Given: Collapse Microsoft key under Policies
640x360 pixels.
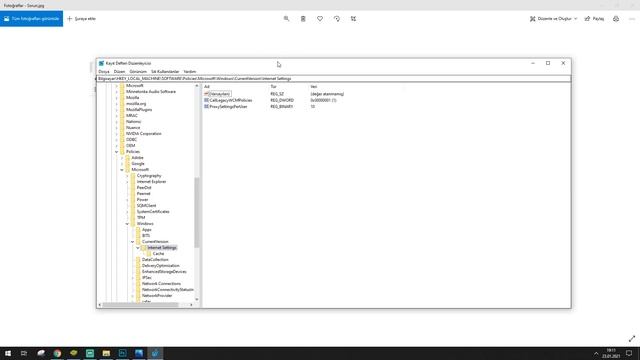Looking at the screenshot, I should [x=122, y=170].
